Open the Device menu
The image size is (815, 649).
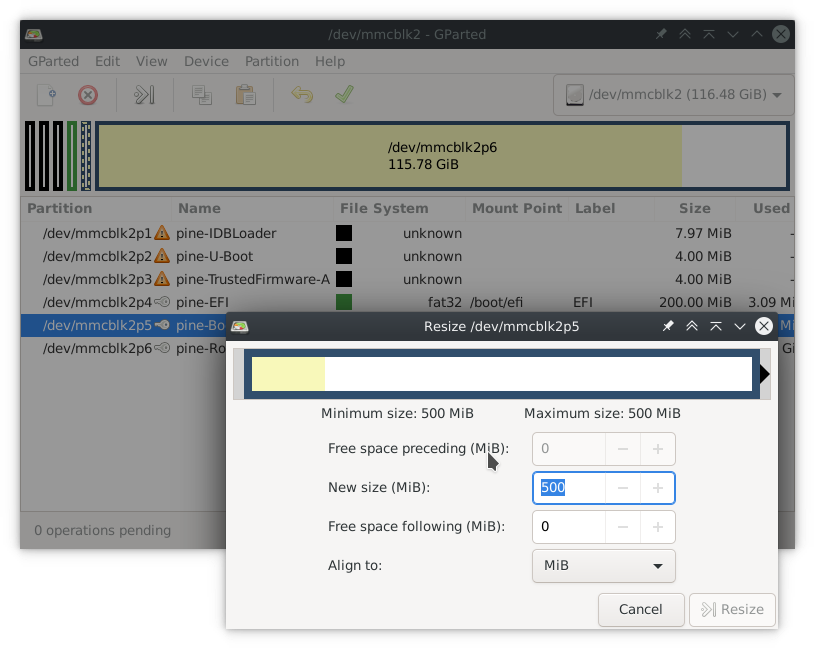pos(206,61)
